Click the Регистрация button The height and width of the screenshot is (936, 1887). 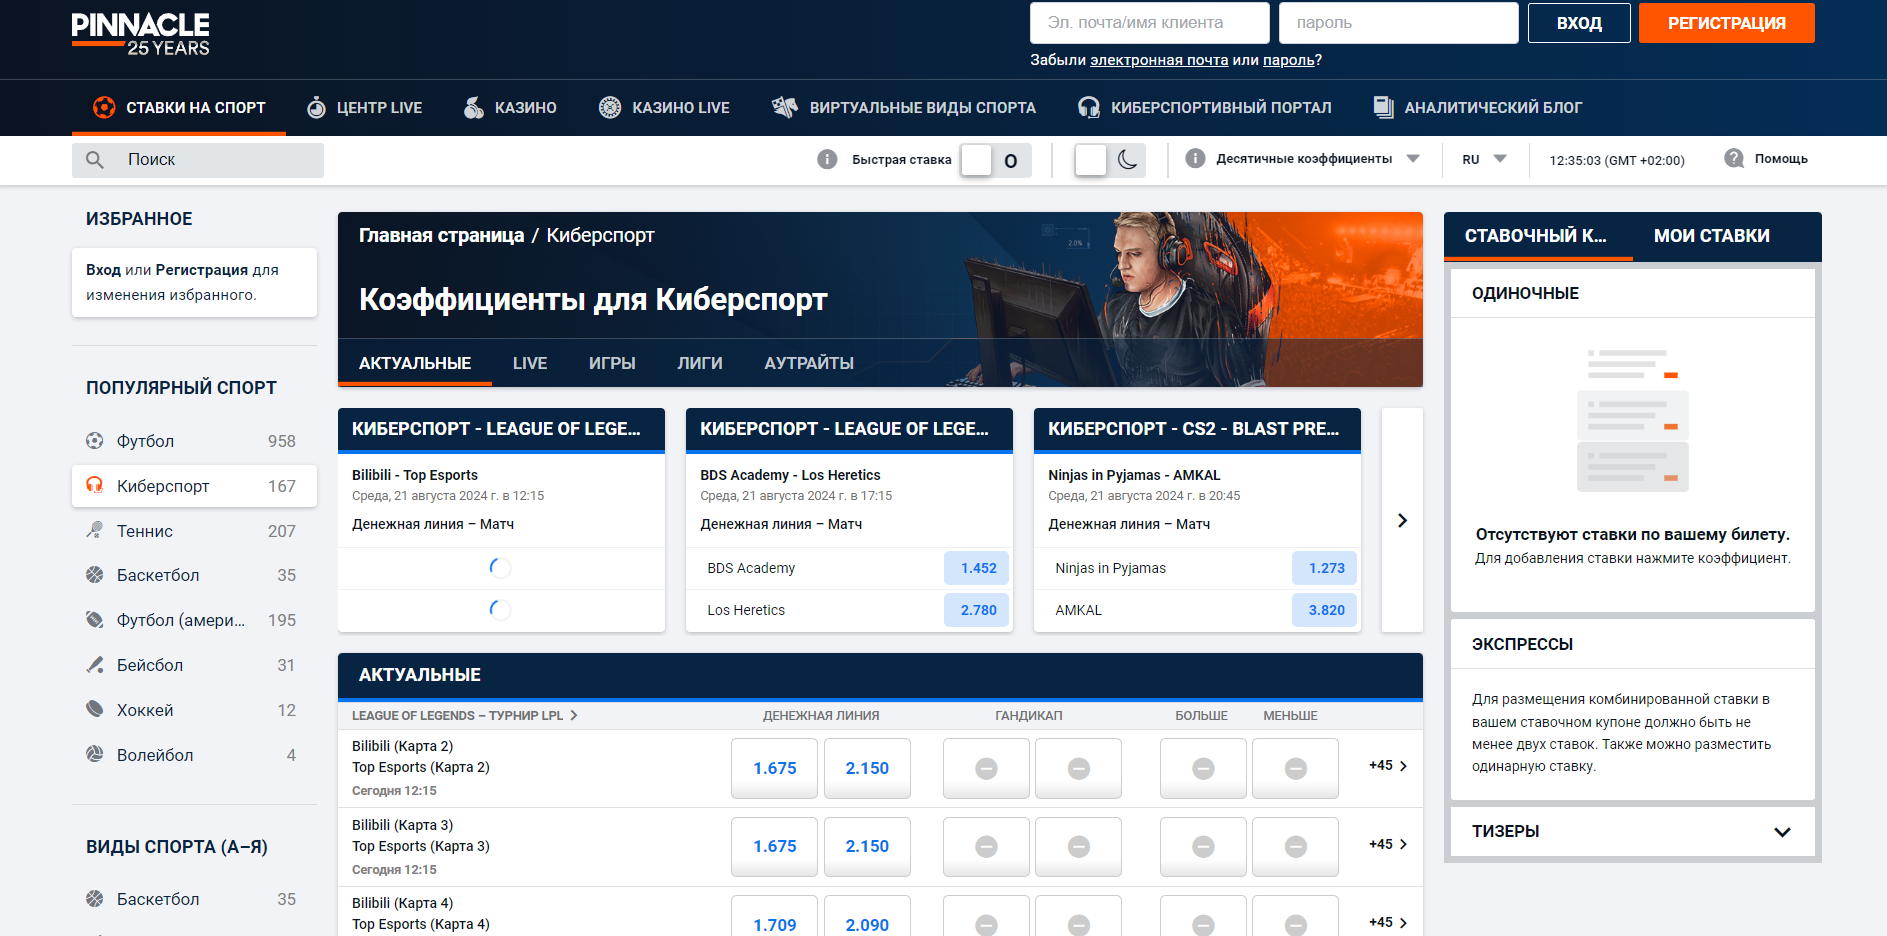(1726, 23)
